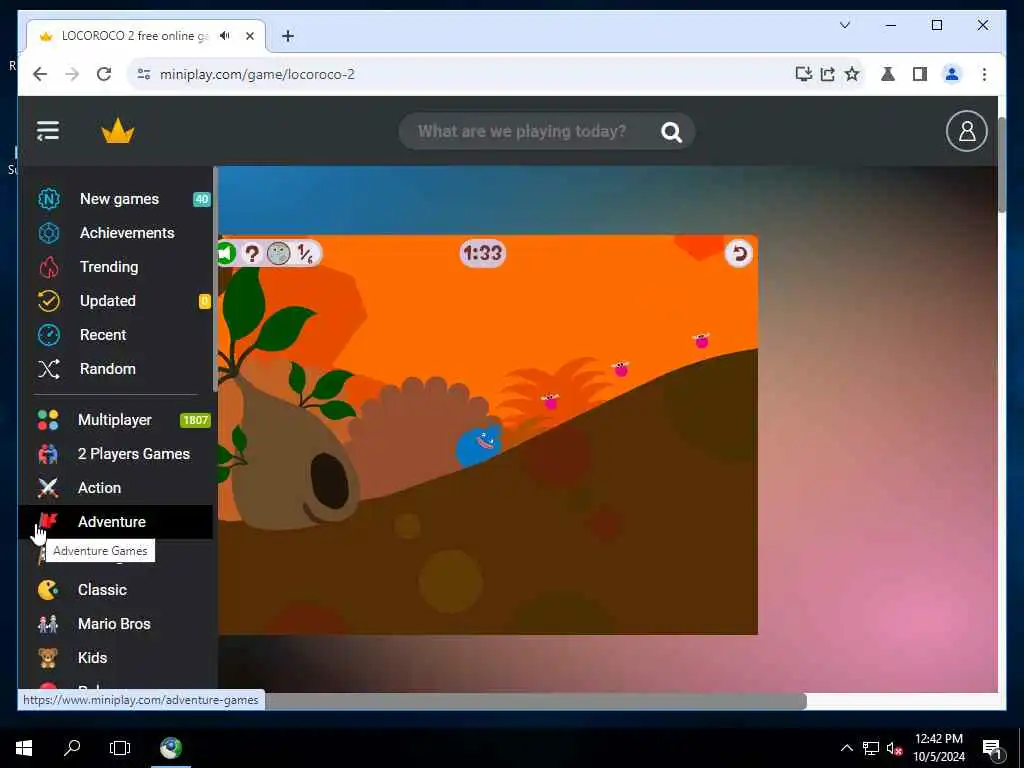Open the notification center icon
The image size is (1024, 768).
click(992, 748)
